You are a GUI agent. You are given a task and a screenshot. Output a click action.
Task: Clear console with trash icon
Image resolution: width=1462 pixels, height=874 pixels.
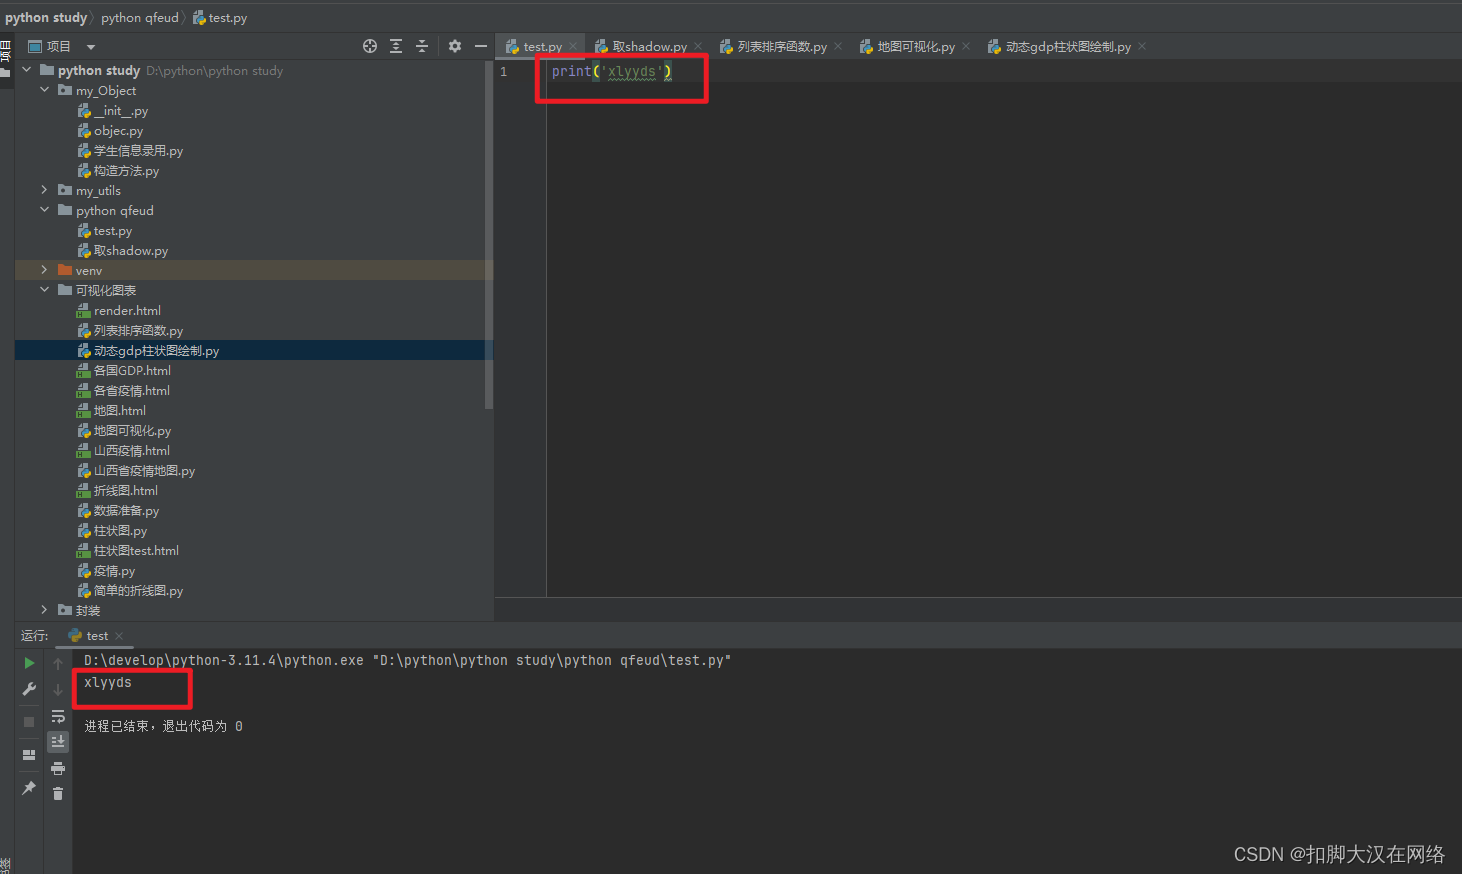[x=58, y=793]
